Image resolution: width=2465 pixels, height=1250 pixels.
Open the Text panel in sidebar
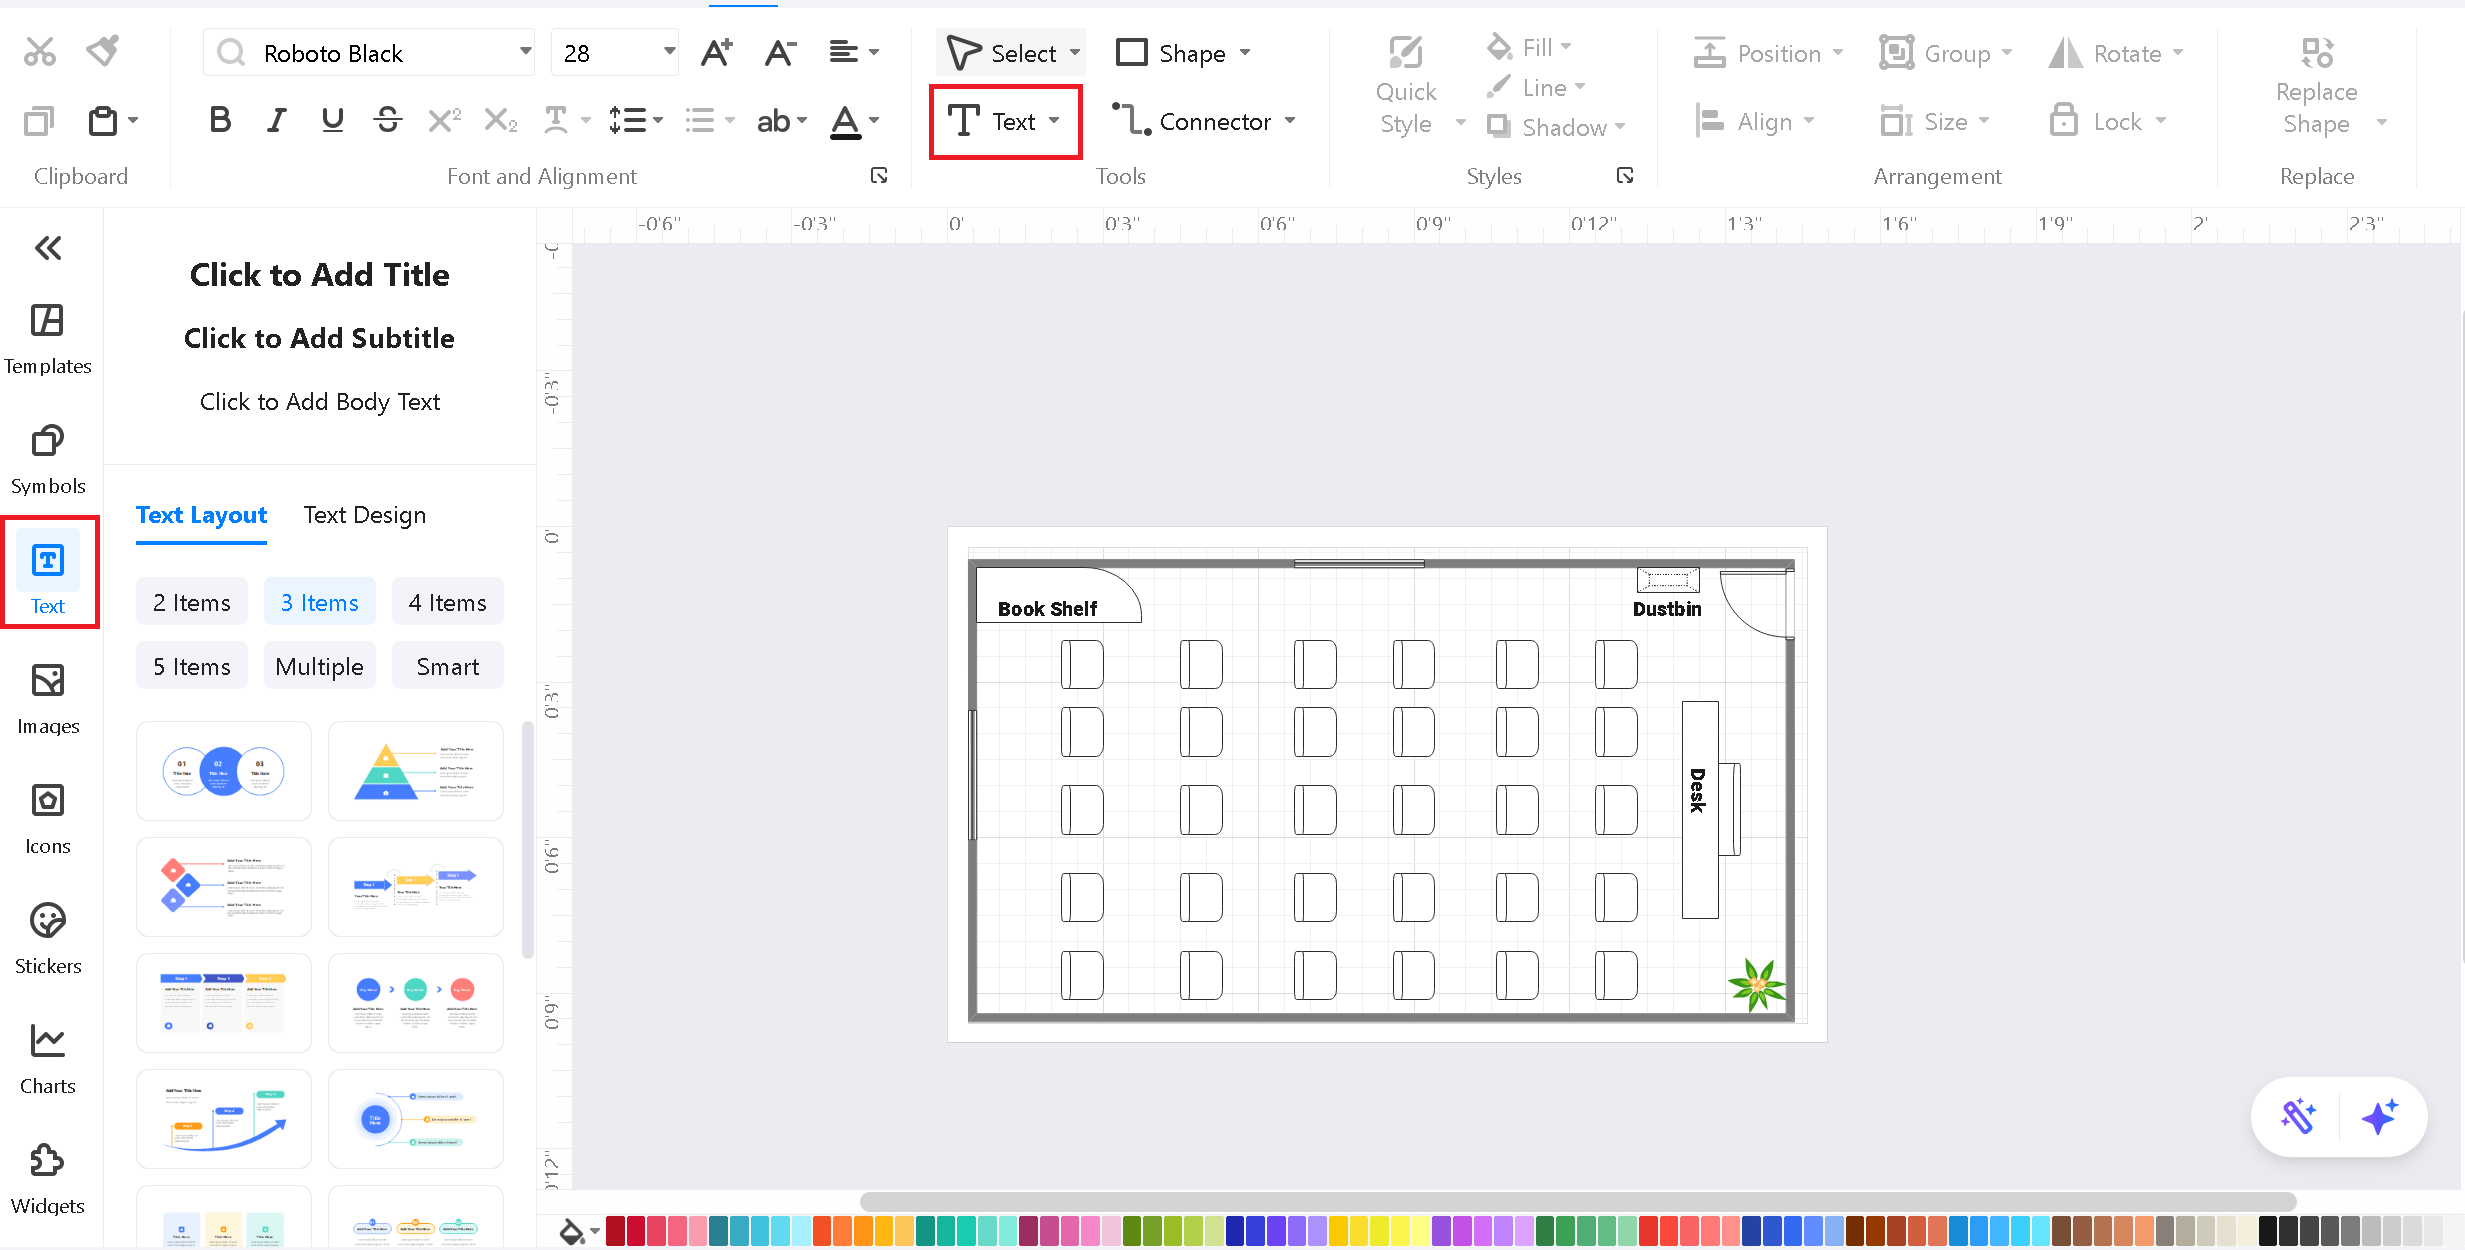[48, 573]
